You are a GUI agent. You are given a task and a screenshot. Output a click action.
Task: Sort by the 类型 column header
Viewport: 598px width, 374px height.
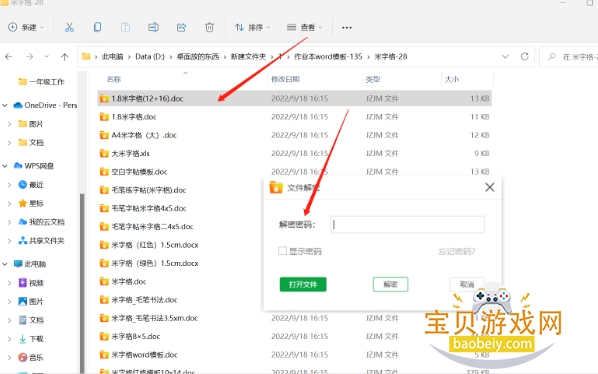pyautogui.click(x=373, y=79)
